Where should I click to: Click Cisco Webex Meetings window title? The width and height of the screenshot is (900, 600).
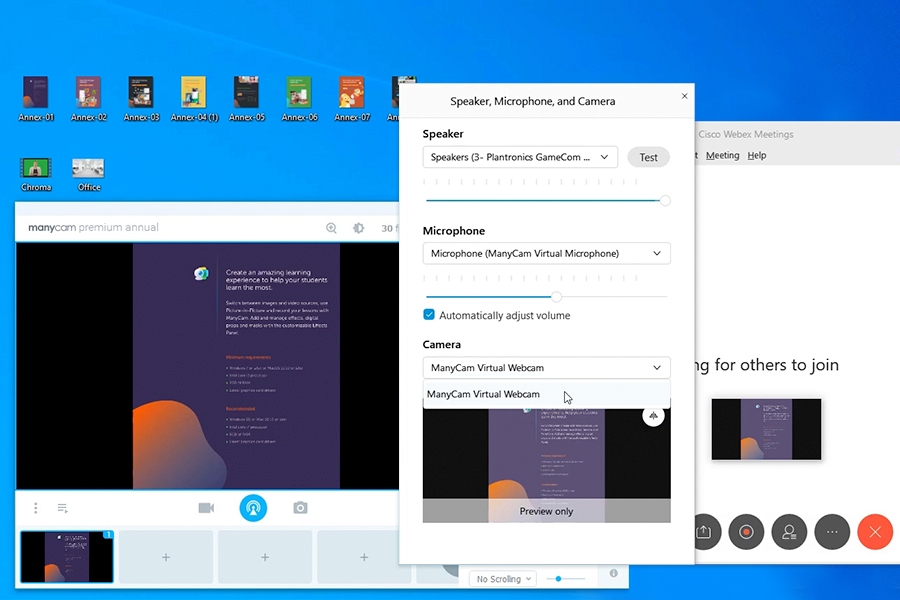pyautogui.click(x=746, y=134)
